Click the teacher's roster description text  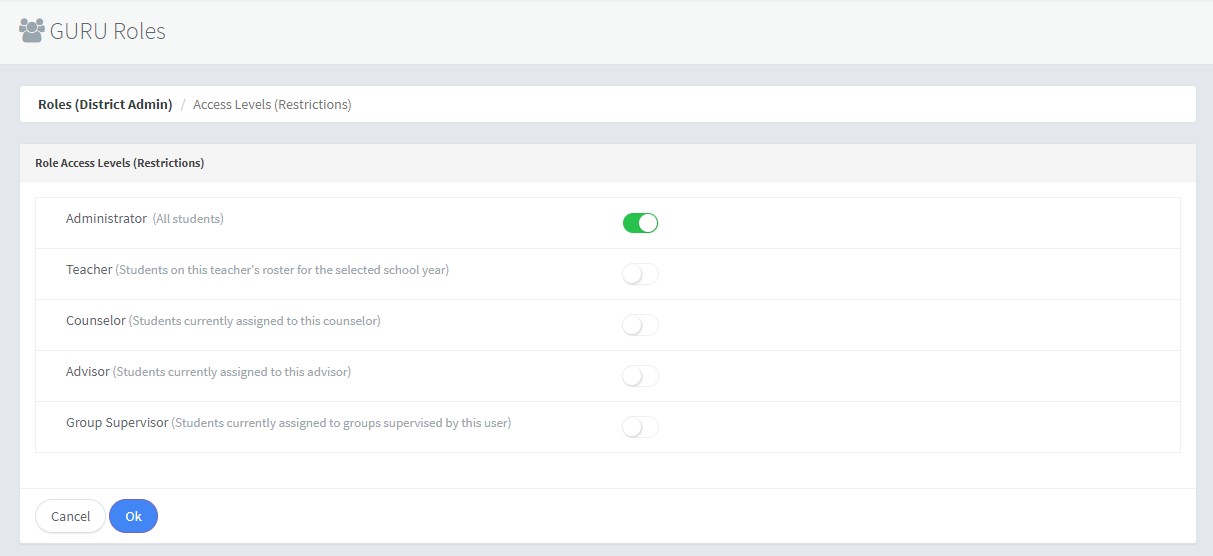[282, 270]
